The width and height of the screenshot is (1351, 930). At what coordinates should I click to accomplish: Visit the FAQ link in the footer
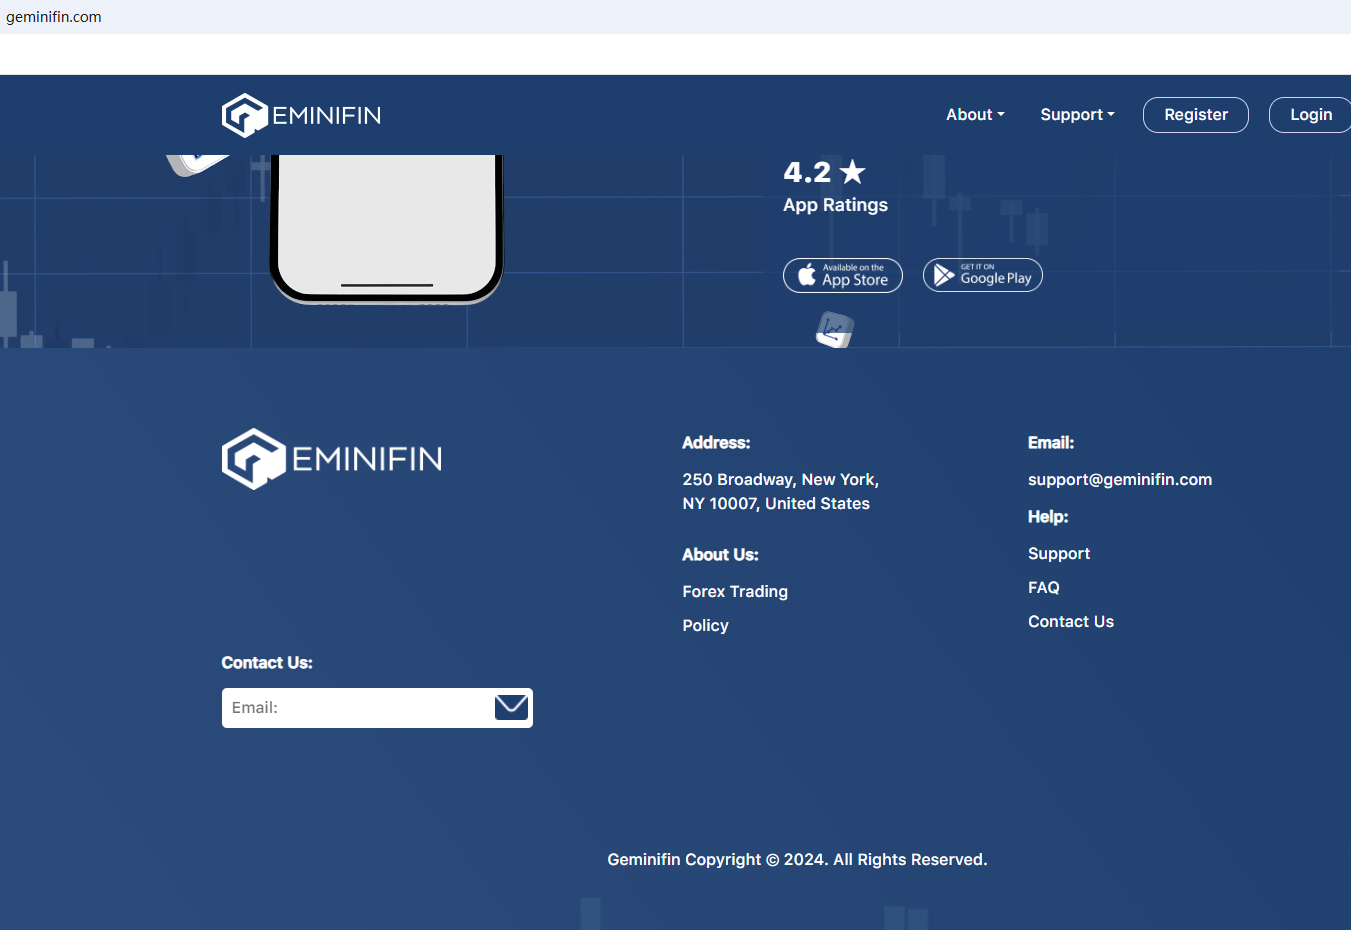point(1043,588)
